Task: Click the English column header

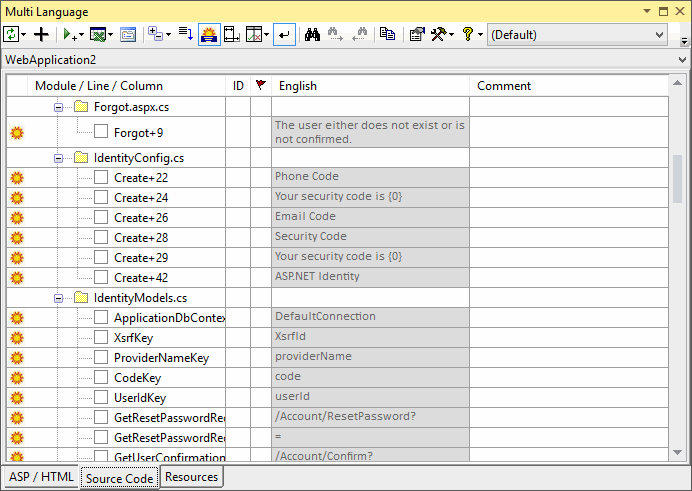Action: (x=370, y=86)
